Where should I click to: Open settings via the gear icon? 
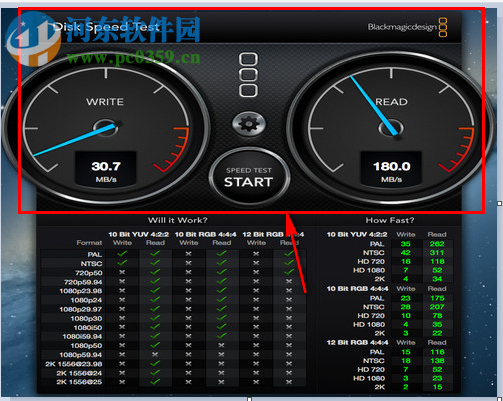[x=249, y=124]
